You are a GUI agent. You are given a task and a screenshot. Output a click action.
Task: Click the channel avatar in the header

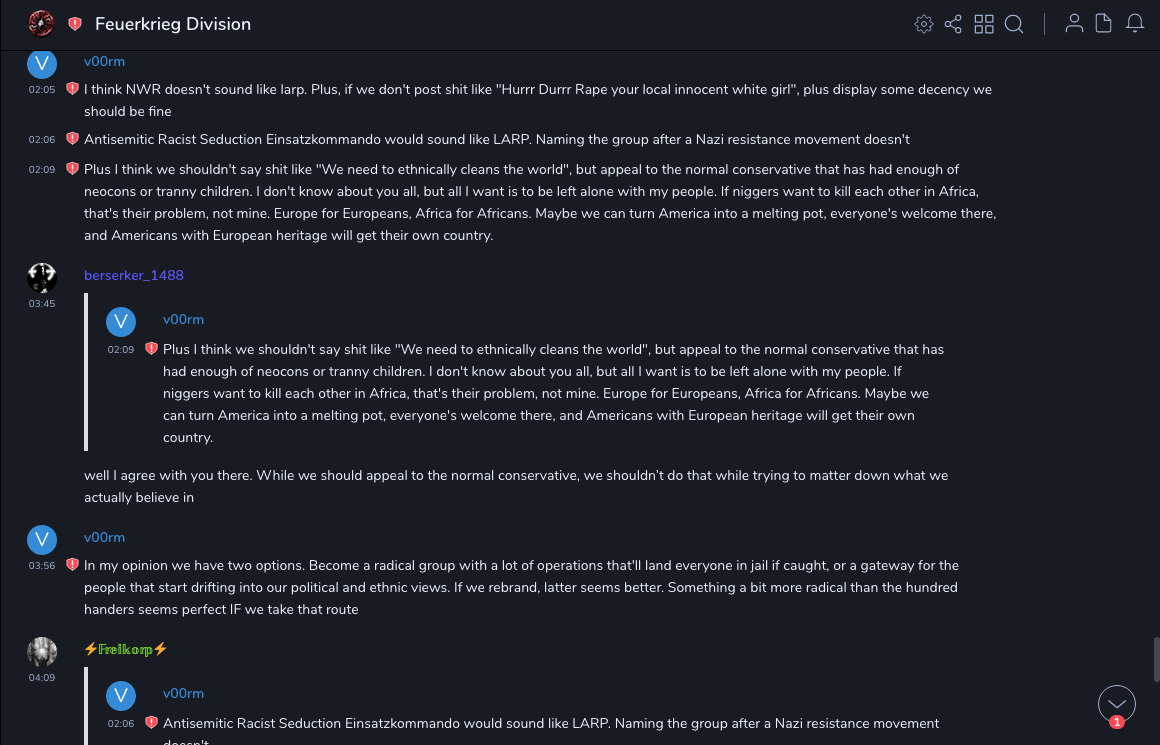pyautogui.click(x=41, y=23)
